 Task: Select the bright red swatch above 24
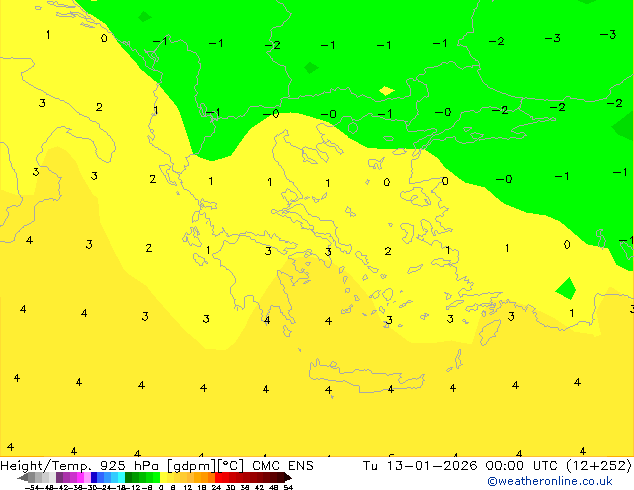click(218, 477)
